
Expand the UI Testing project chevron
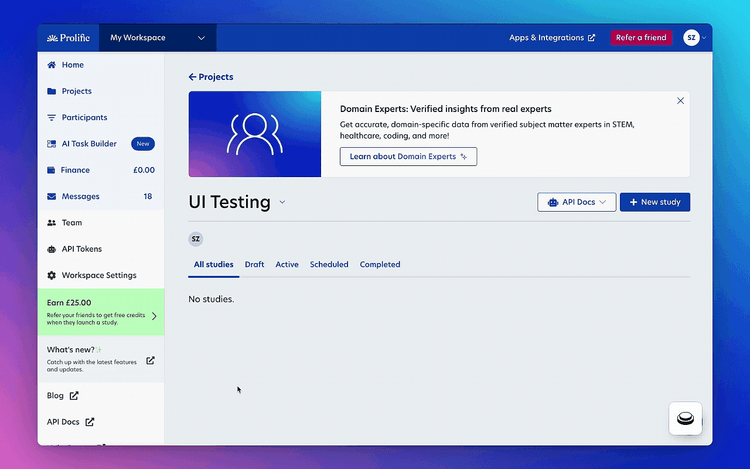pyautogui.click(x=282, y=202)
